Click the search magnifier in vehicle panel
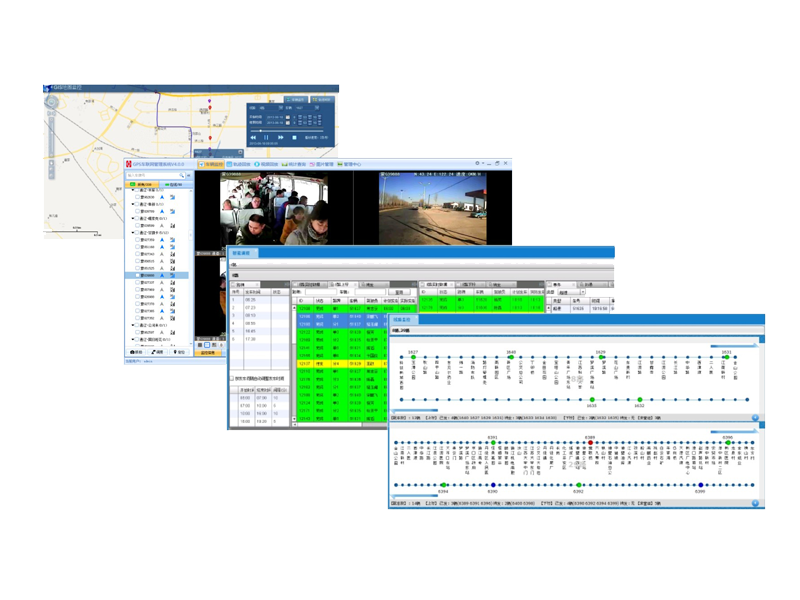The image size is (800, 600). click(181, 175)
